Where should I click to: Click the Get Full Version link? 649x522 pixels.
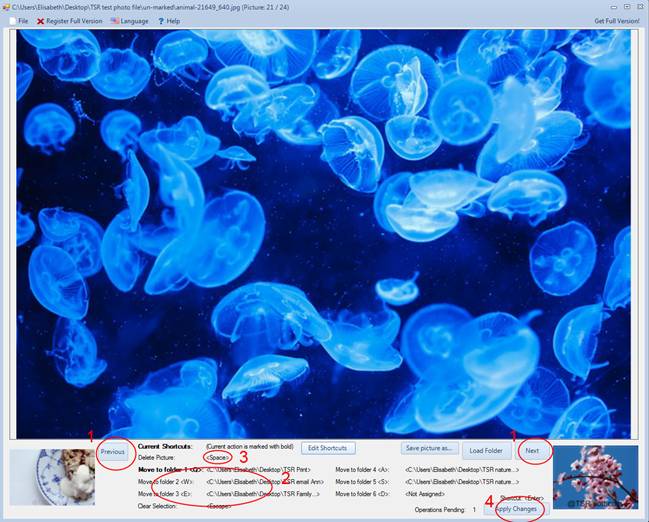[616, 20]
